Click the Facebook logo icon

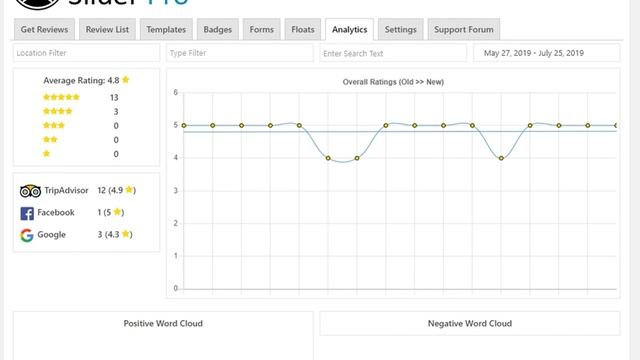pos(27,213)
